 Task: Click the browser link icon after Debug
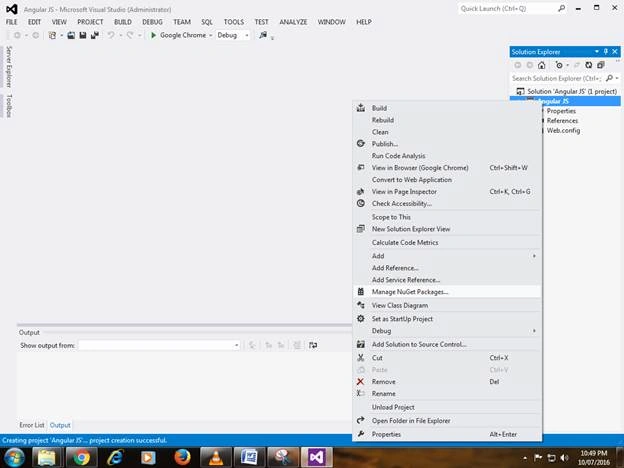coord(263,35)
